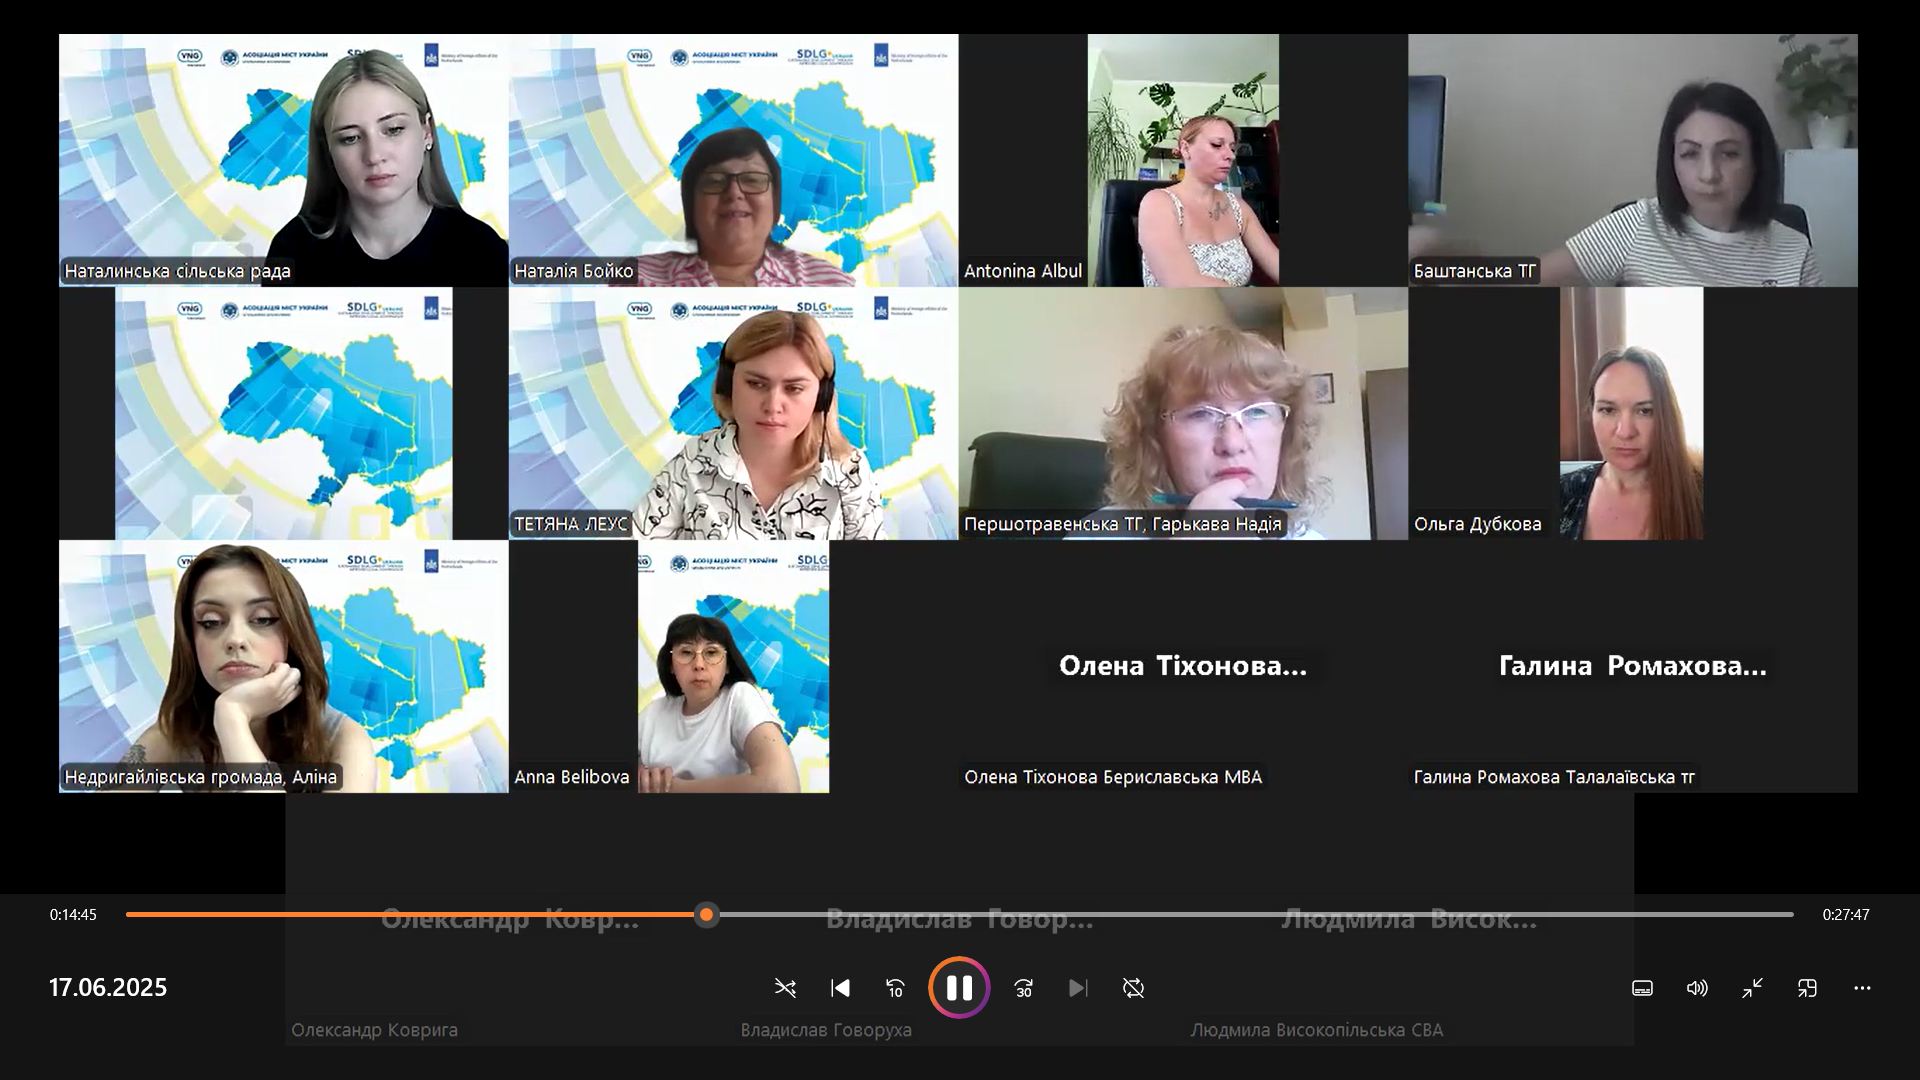Select ТЕТЯНА ЛЕУС video tile

coord(733,413)
